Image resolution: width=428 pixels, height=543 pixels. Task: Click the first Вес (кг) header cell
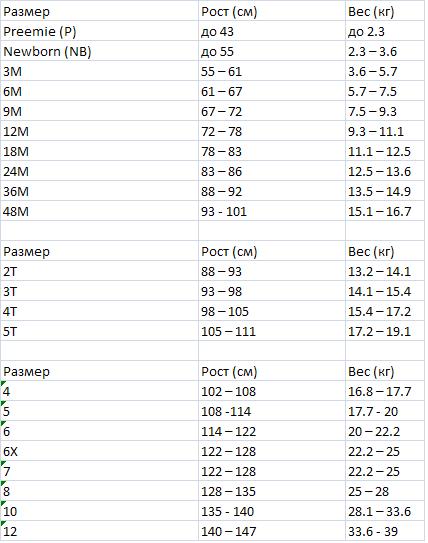(x=385, y=11)
